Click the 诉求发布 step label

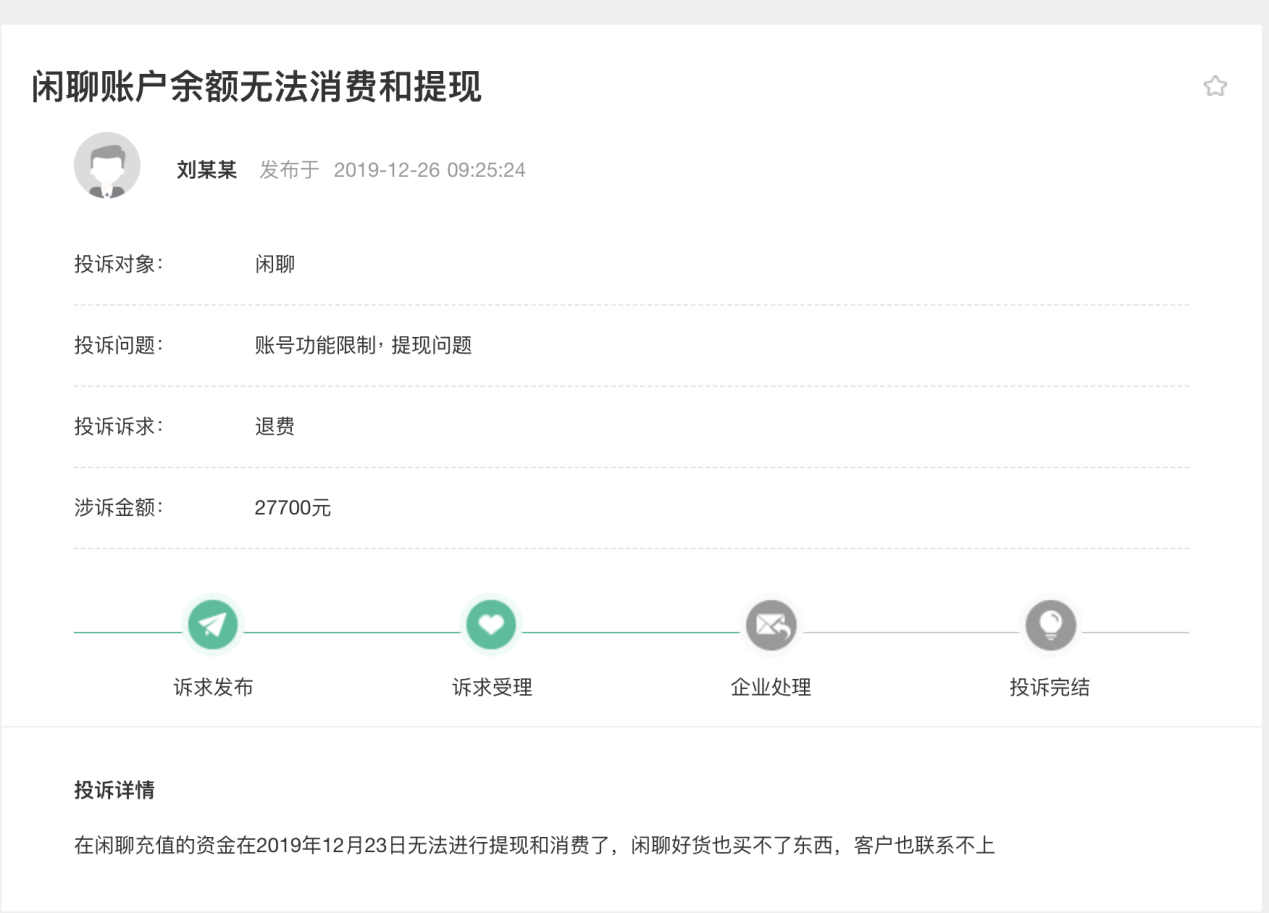tap(213, 688)
